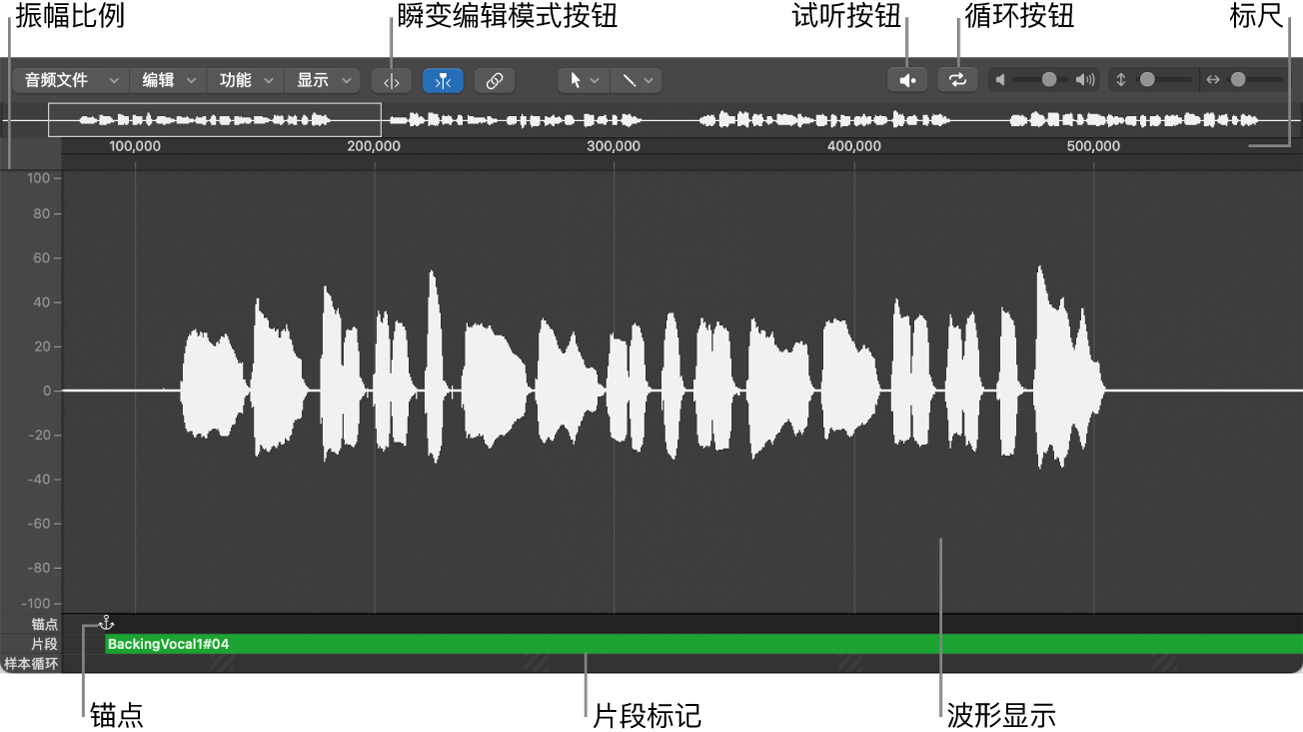
Task: Select the Pencil tool
Action: coord(631,80)
